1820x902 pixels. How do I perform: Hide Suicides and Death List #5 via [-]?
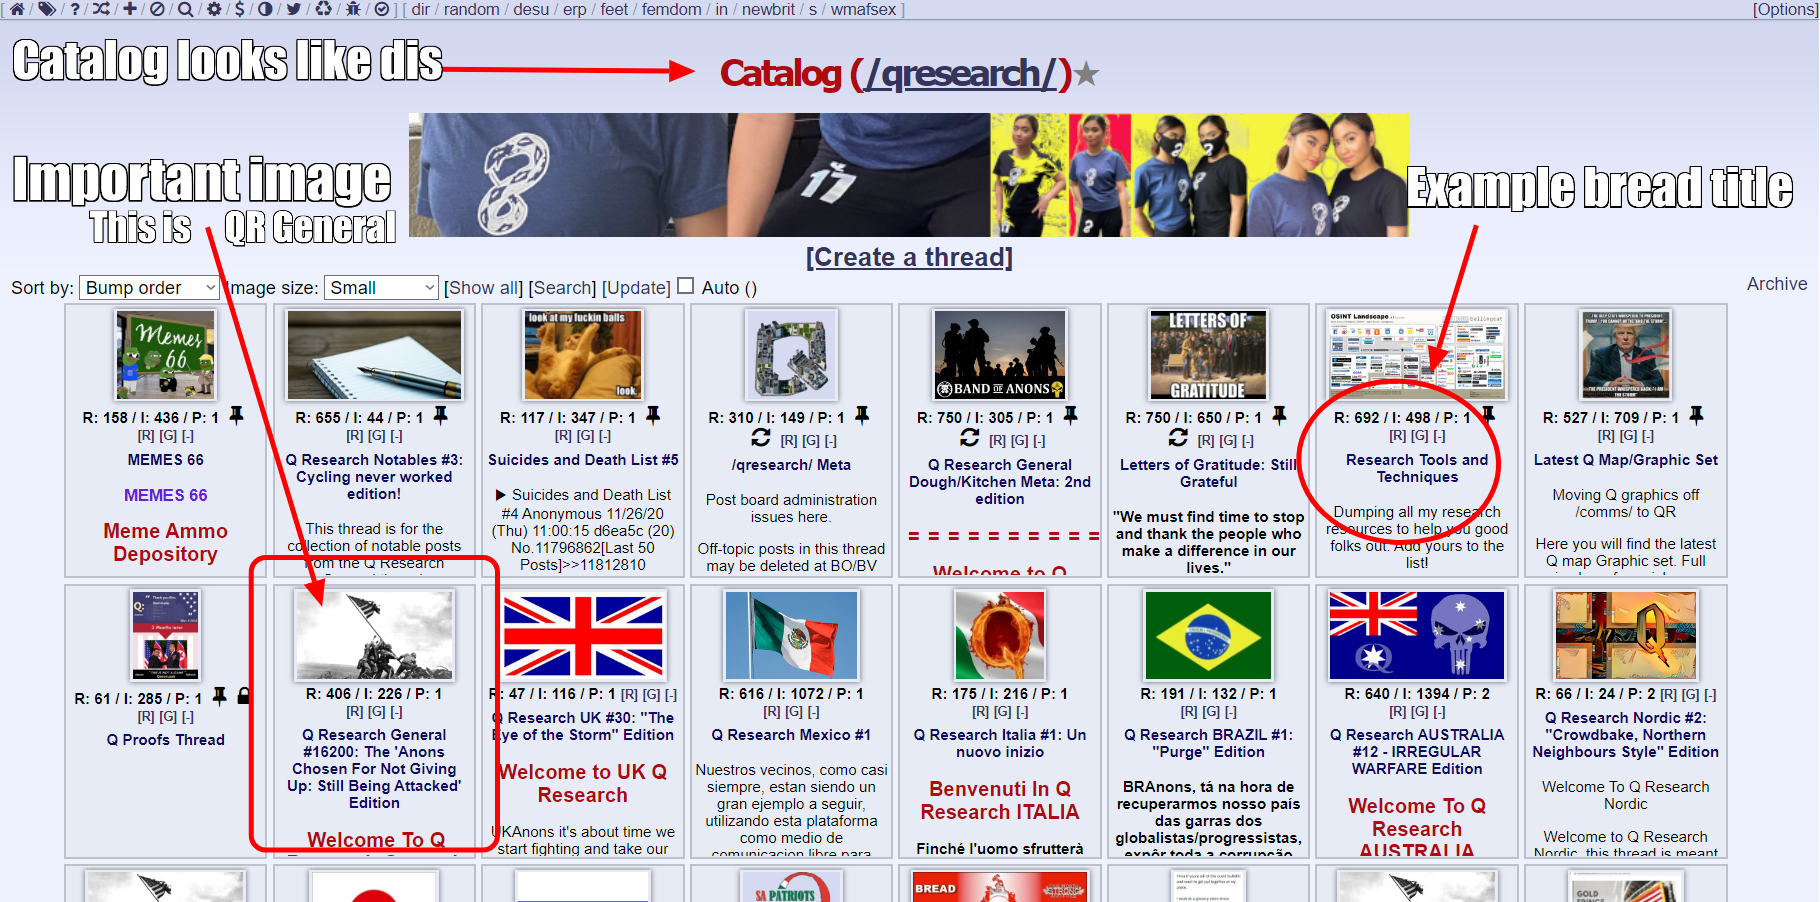pyautogui.click(x=605, y=436)
